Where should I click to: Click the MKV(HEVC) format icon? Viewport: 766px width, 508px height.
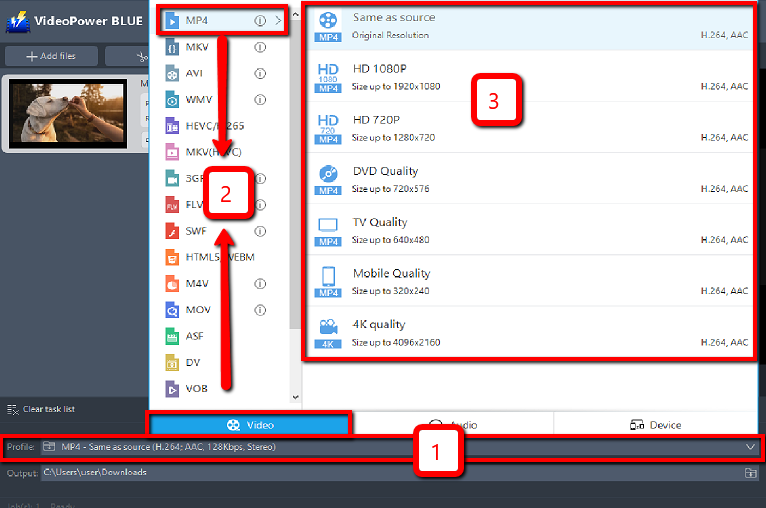172,152
